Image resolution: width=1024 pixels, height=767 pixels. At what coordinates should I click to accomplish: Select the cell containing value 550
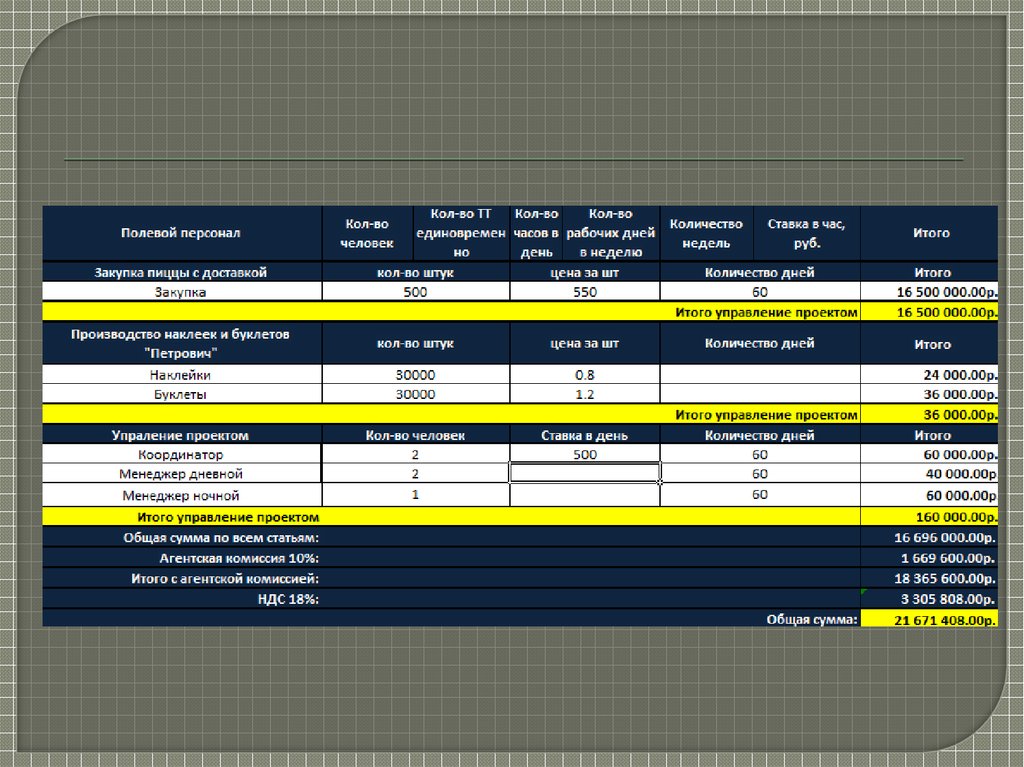pos(585,292)
